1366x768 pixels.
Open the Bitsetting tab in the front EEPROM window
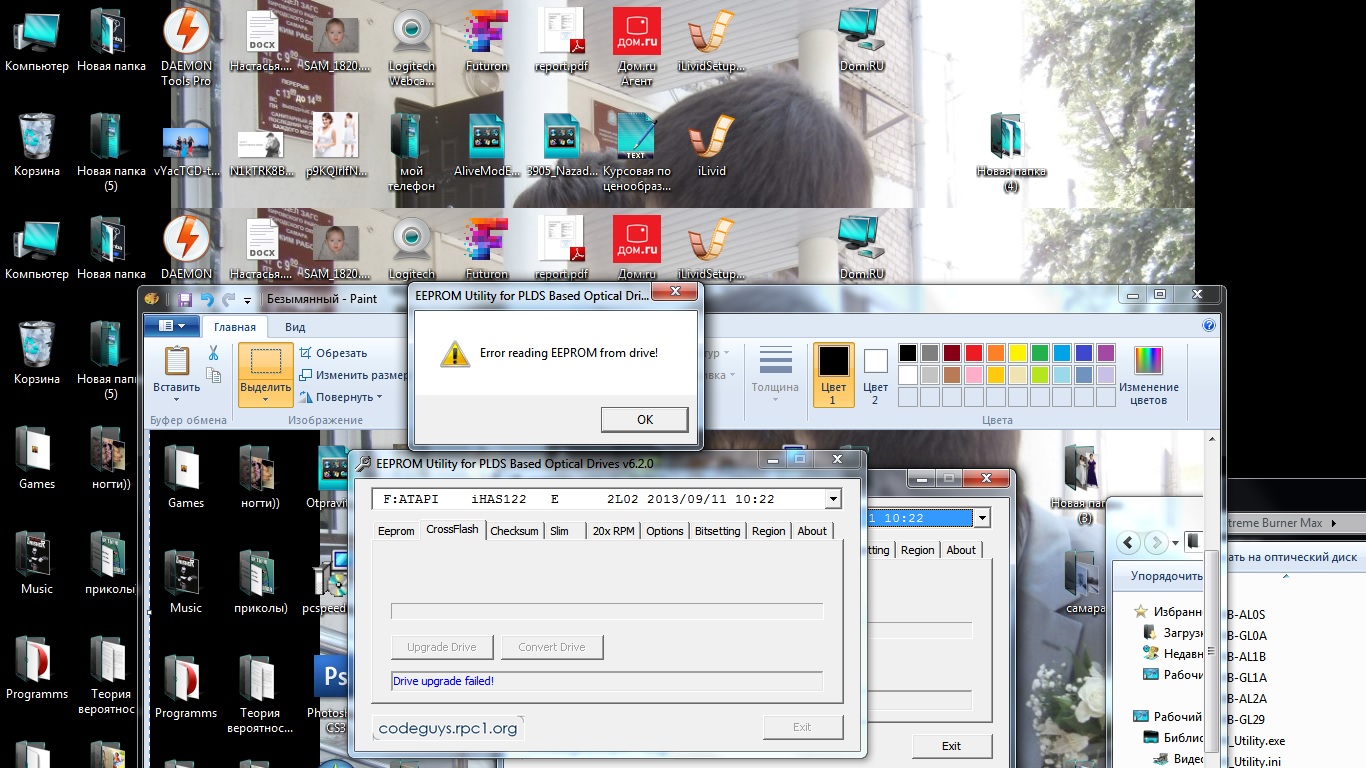point(717,531)
